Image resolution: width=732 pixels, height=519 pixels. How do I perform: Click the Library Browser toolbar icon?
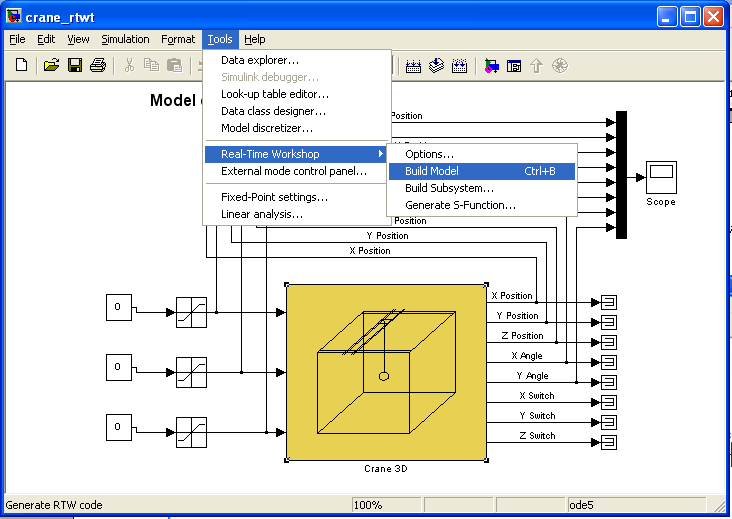click(x=491, y=66)
